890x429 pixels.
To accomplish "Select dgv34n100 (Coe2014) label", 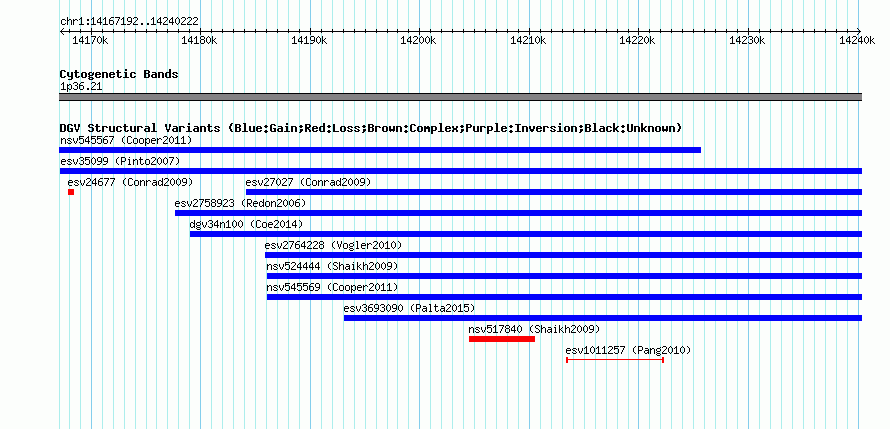I will point(246,224).
